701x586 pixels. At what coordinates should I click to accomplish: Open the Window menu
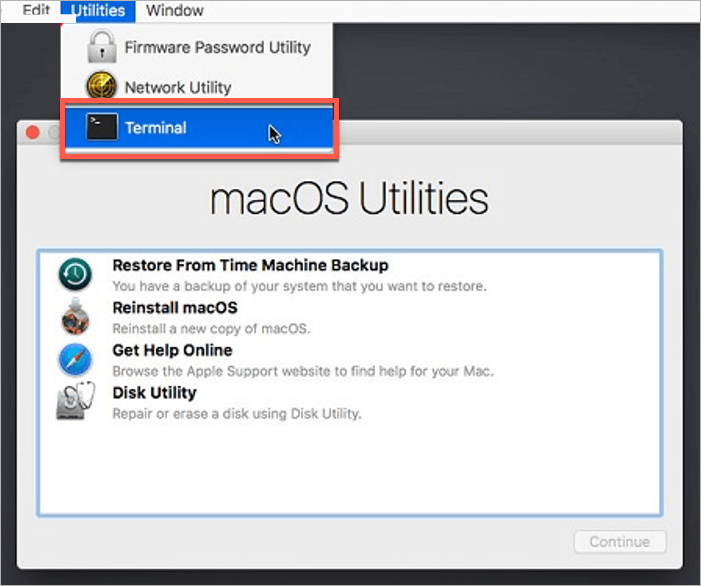(175, 10)
